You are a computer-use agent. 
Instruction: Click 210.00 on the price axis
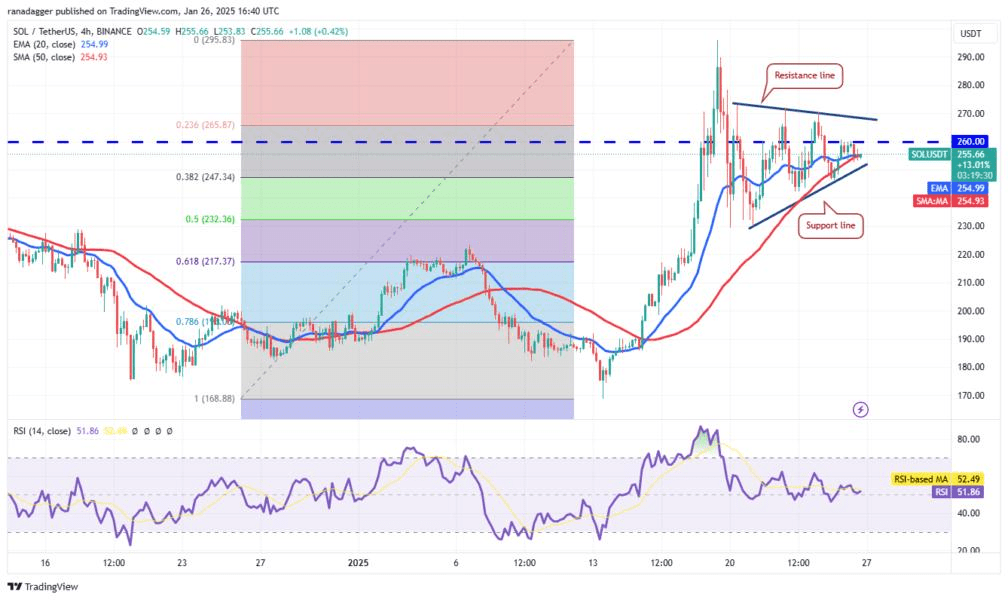click(970, 282)
